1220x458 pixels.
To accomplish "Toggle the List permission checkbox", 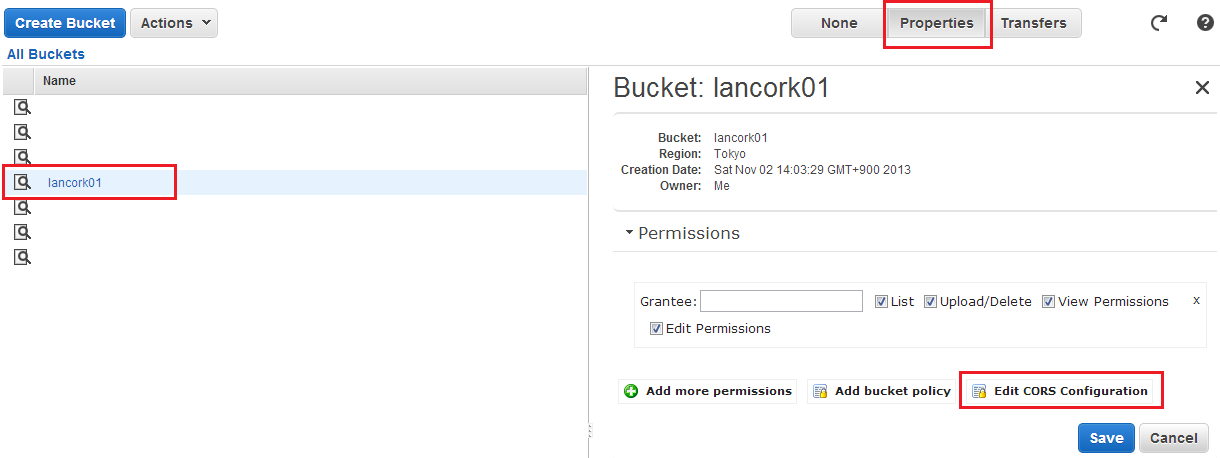I will point(881,301).
